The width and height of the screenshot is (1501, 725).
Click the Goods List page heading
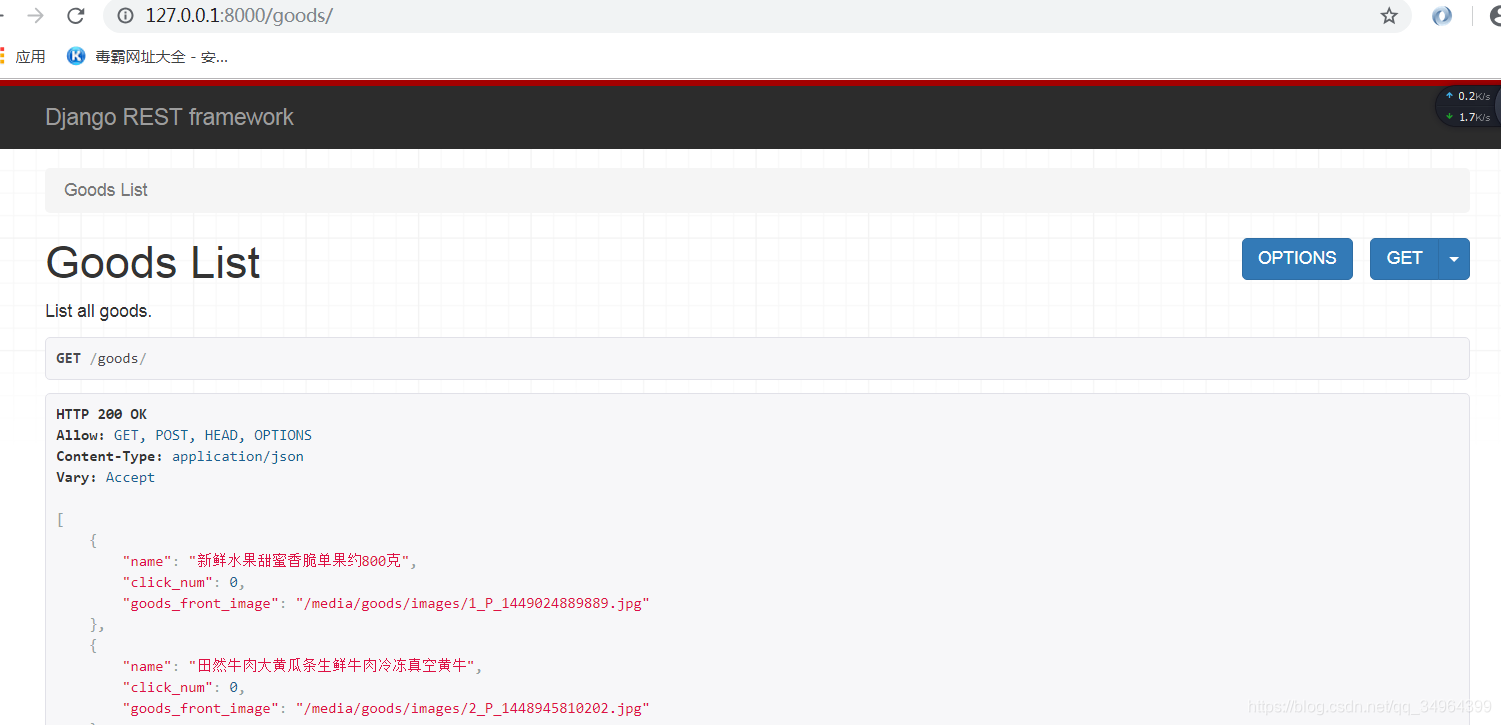click(x=153, y=263)
